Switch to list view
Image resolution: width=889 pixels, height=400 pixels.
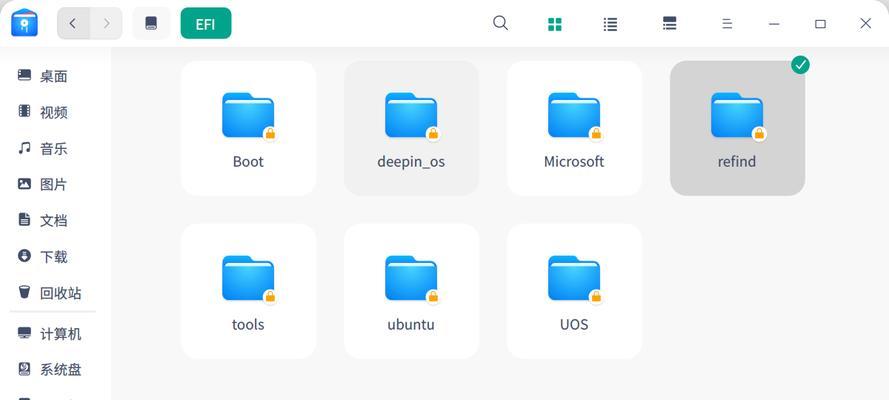tap(610, 24)
